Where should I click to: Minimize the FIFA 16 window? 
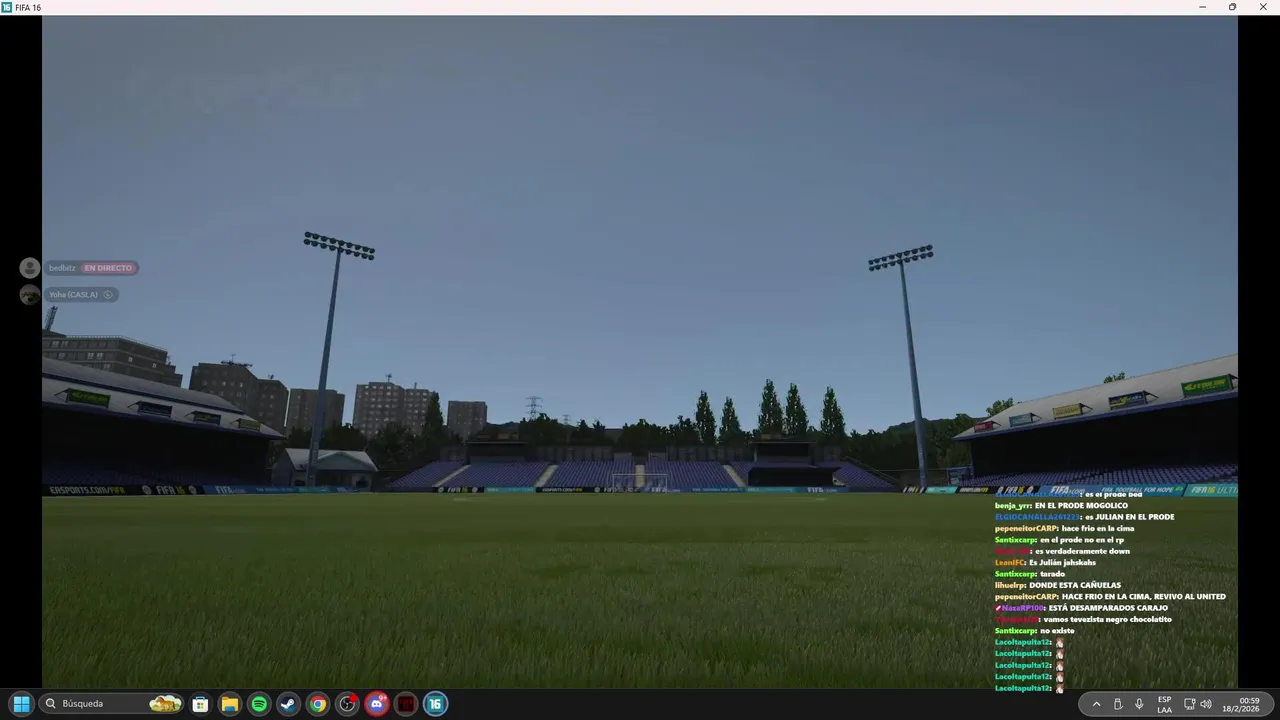point(1202,7)
